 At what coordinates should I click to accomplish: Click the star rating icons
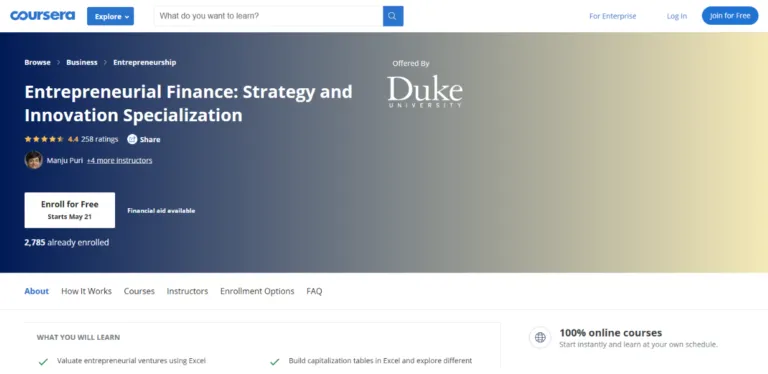pos(44,139)
